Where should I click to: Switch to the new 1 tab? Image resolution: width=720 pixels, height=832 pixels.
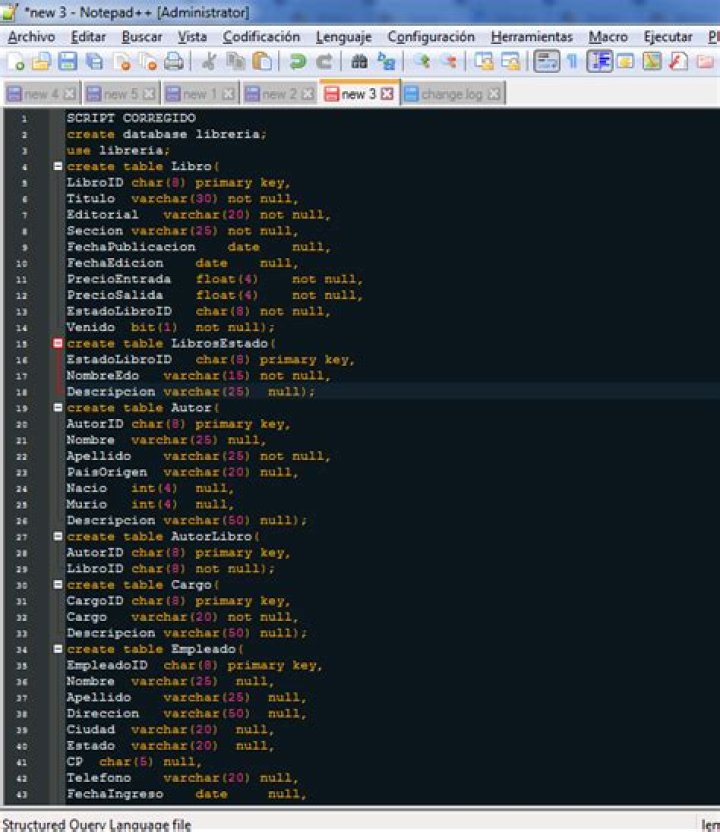coord(201,94)
